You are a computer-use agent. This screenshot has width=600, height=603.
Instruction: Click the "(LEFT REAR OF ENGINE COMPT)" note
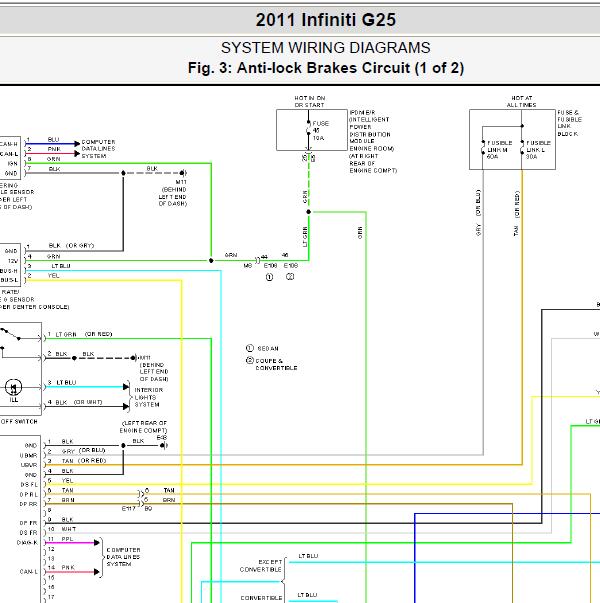coord(143,426)
